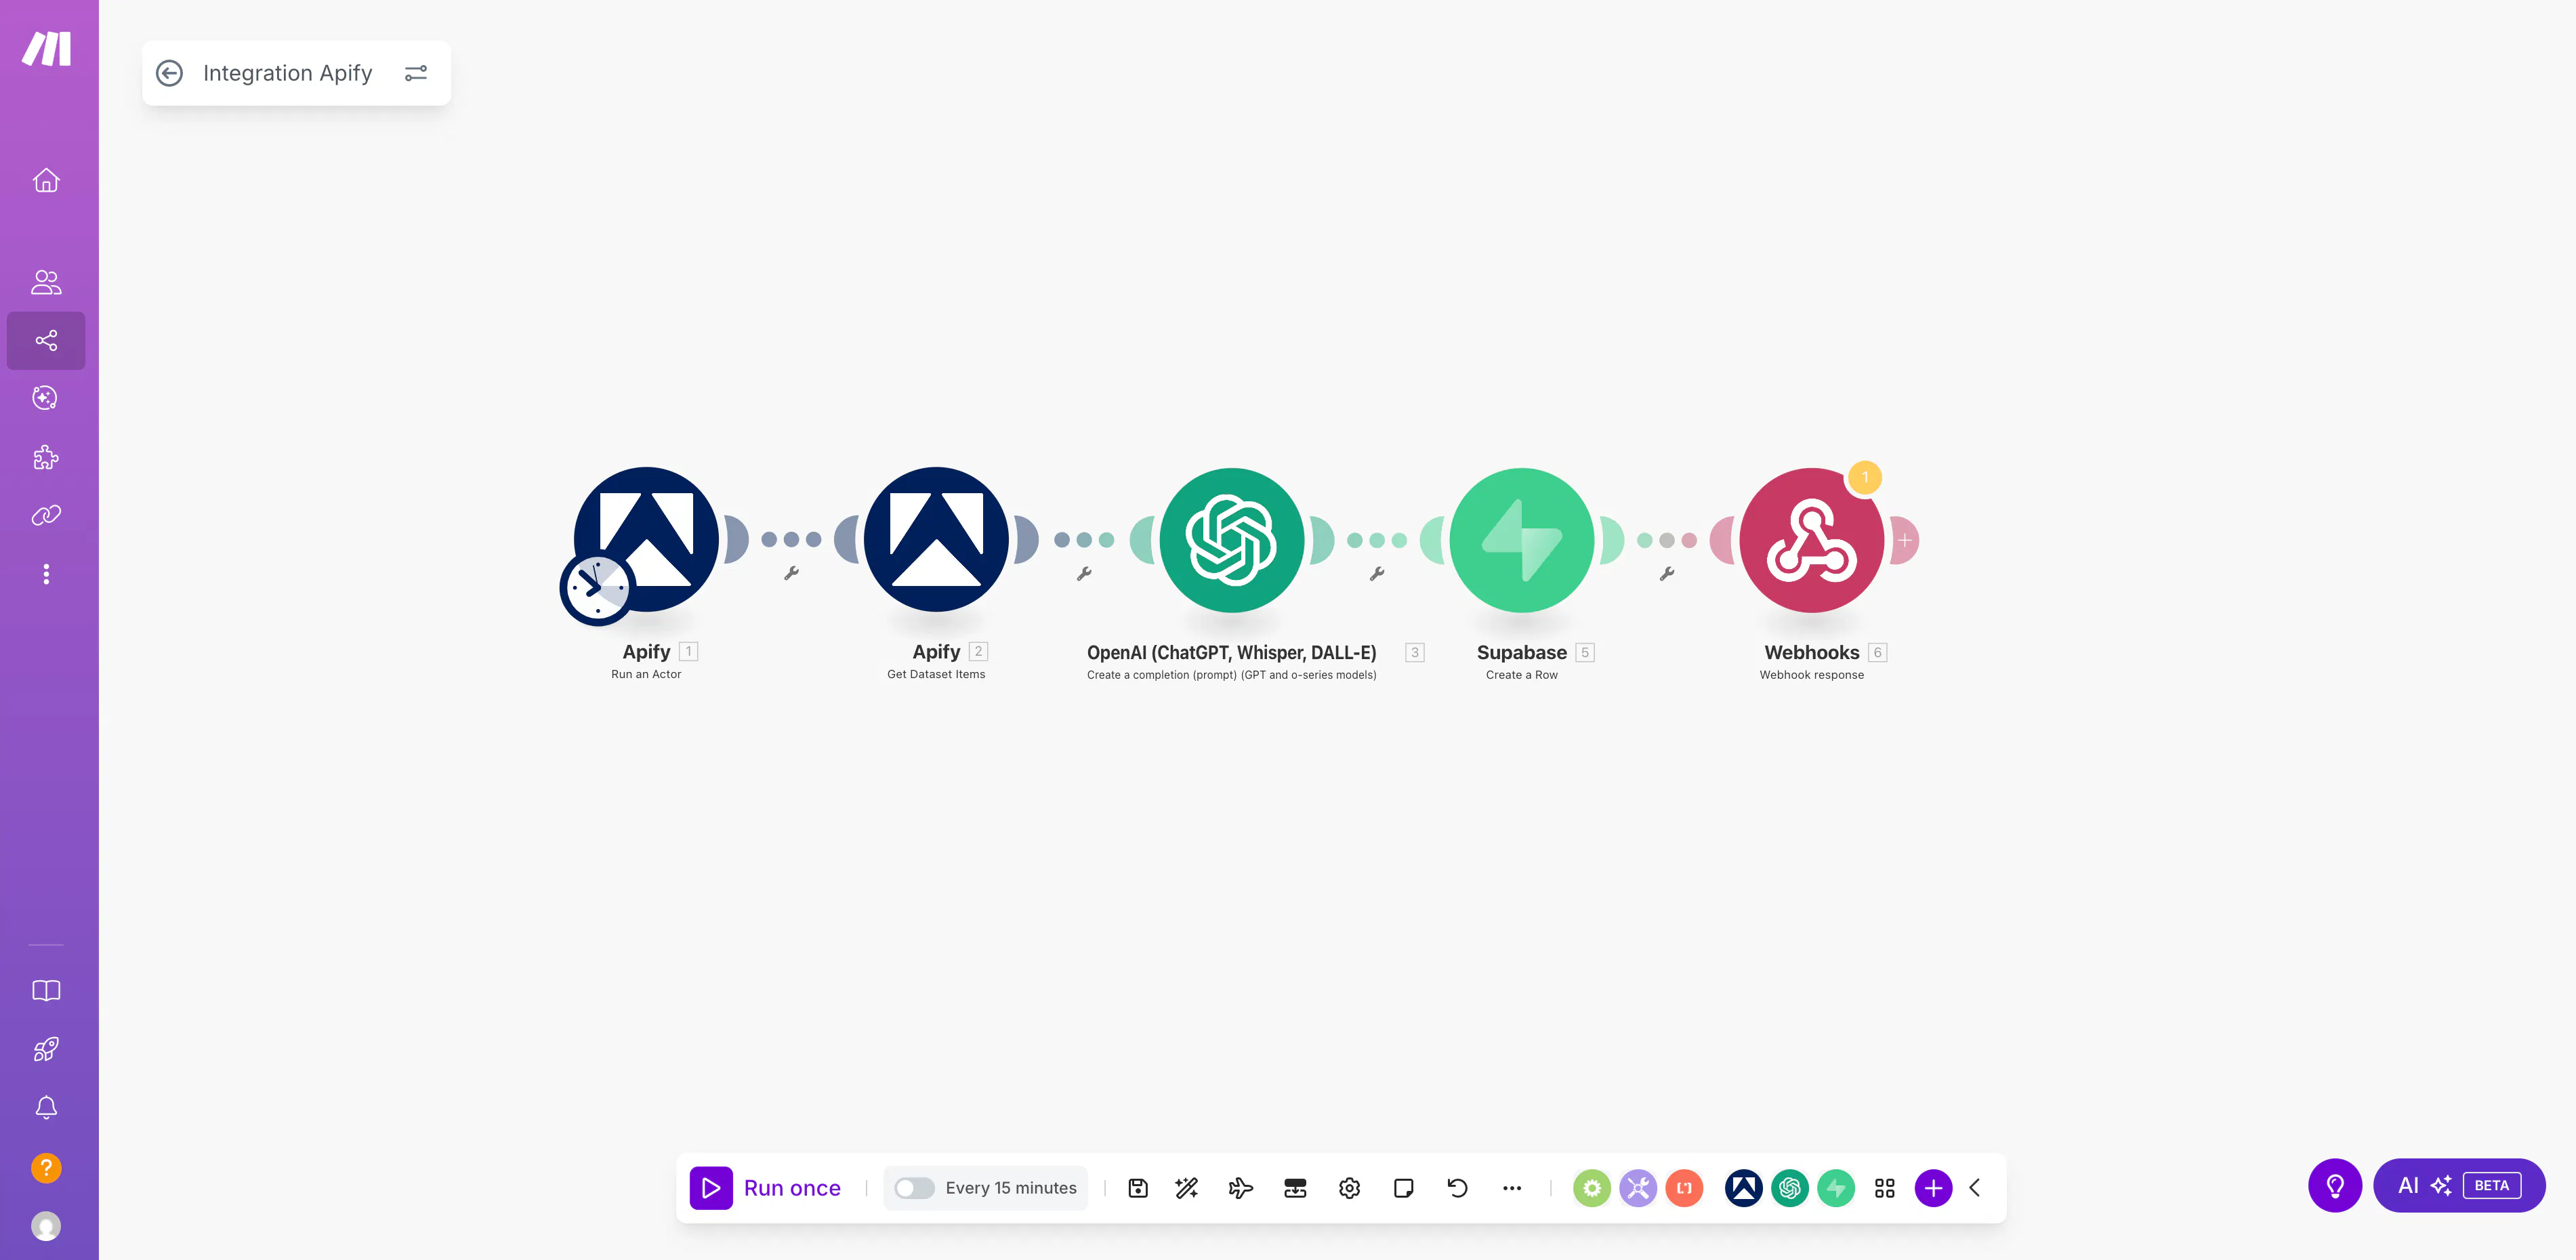
Task: Open the orange Help question mark
Action: coord(46,1168)
